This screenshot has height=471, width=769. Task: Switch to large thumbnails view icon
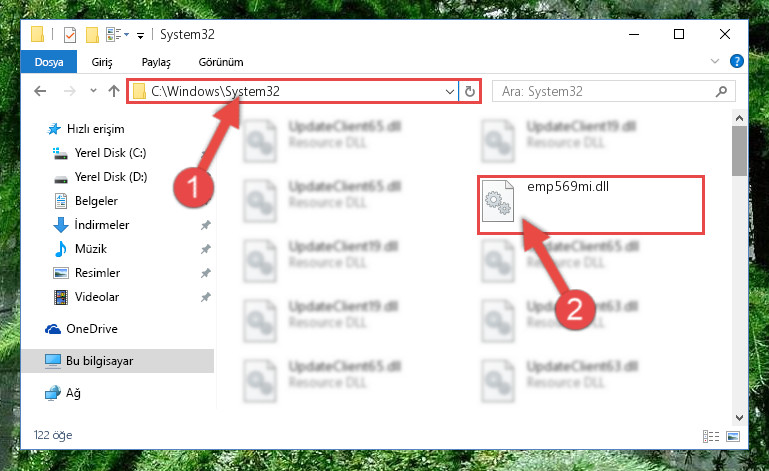[733, 436]
